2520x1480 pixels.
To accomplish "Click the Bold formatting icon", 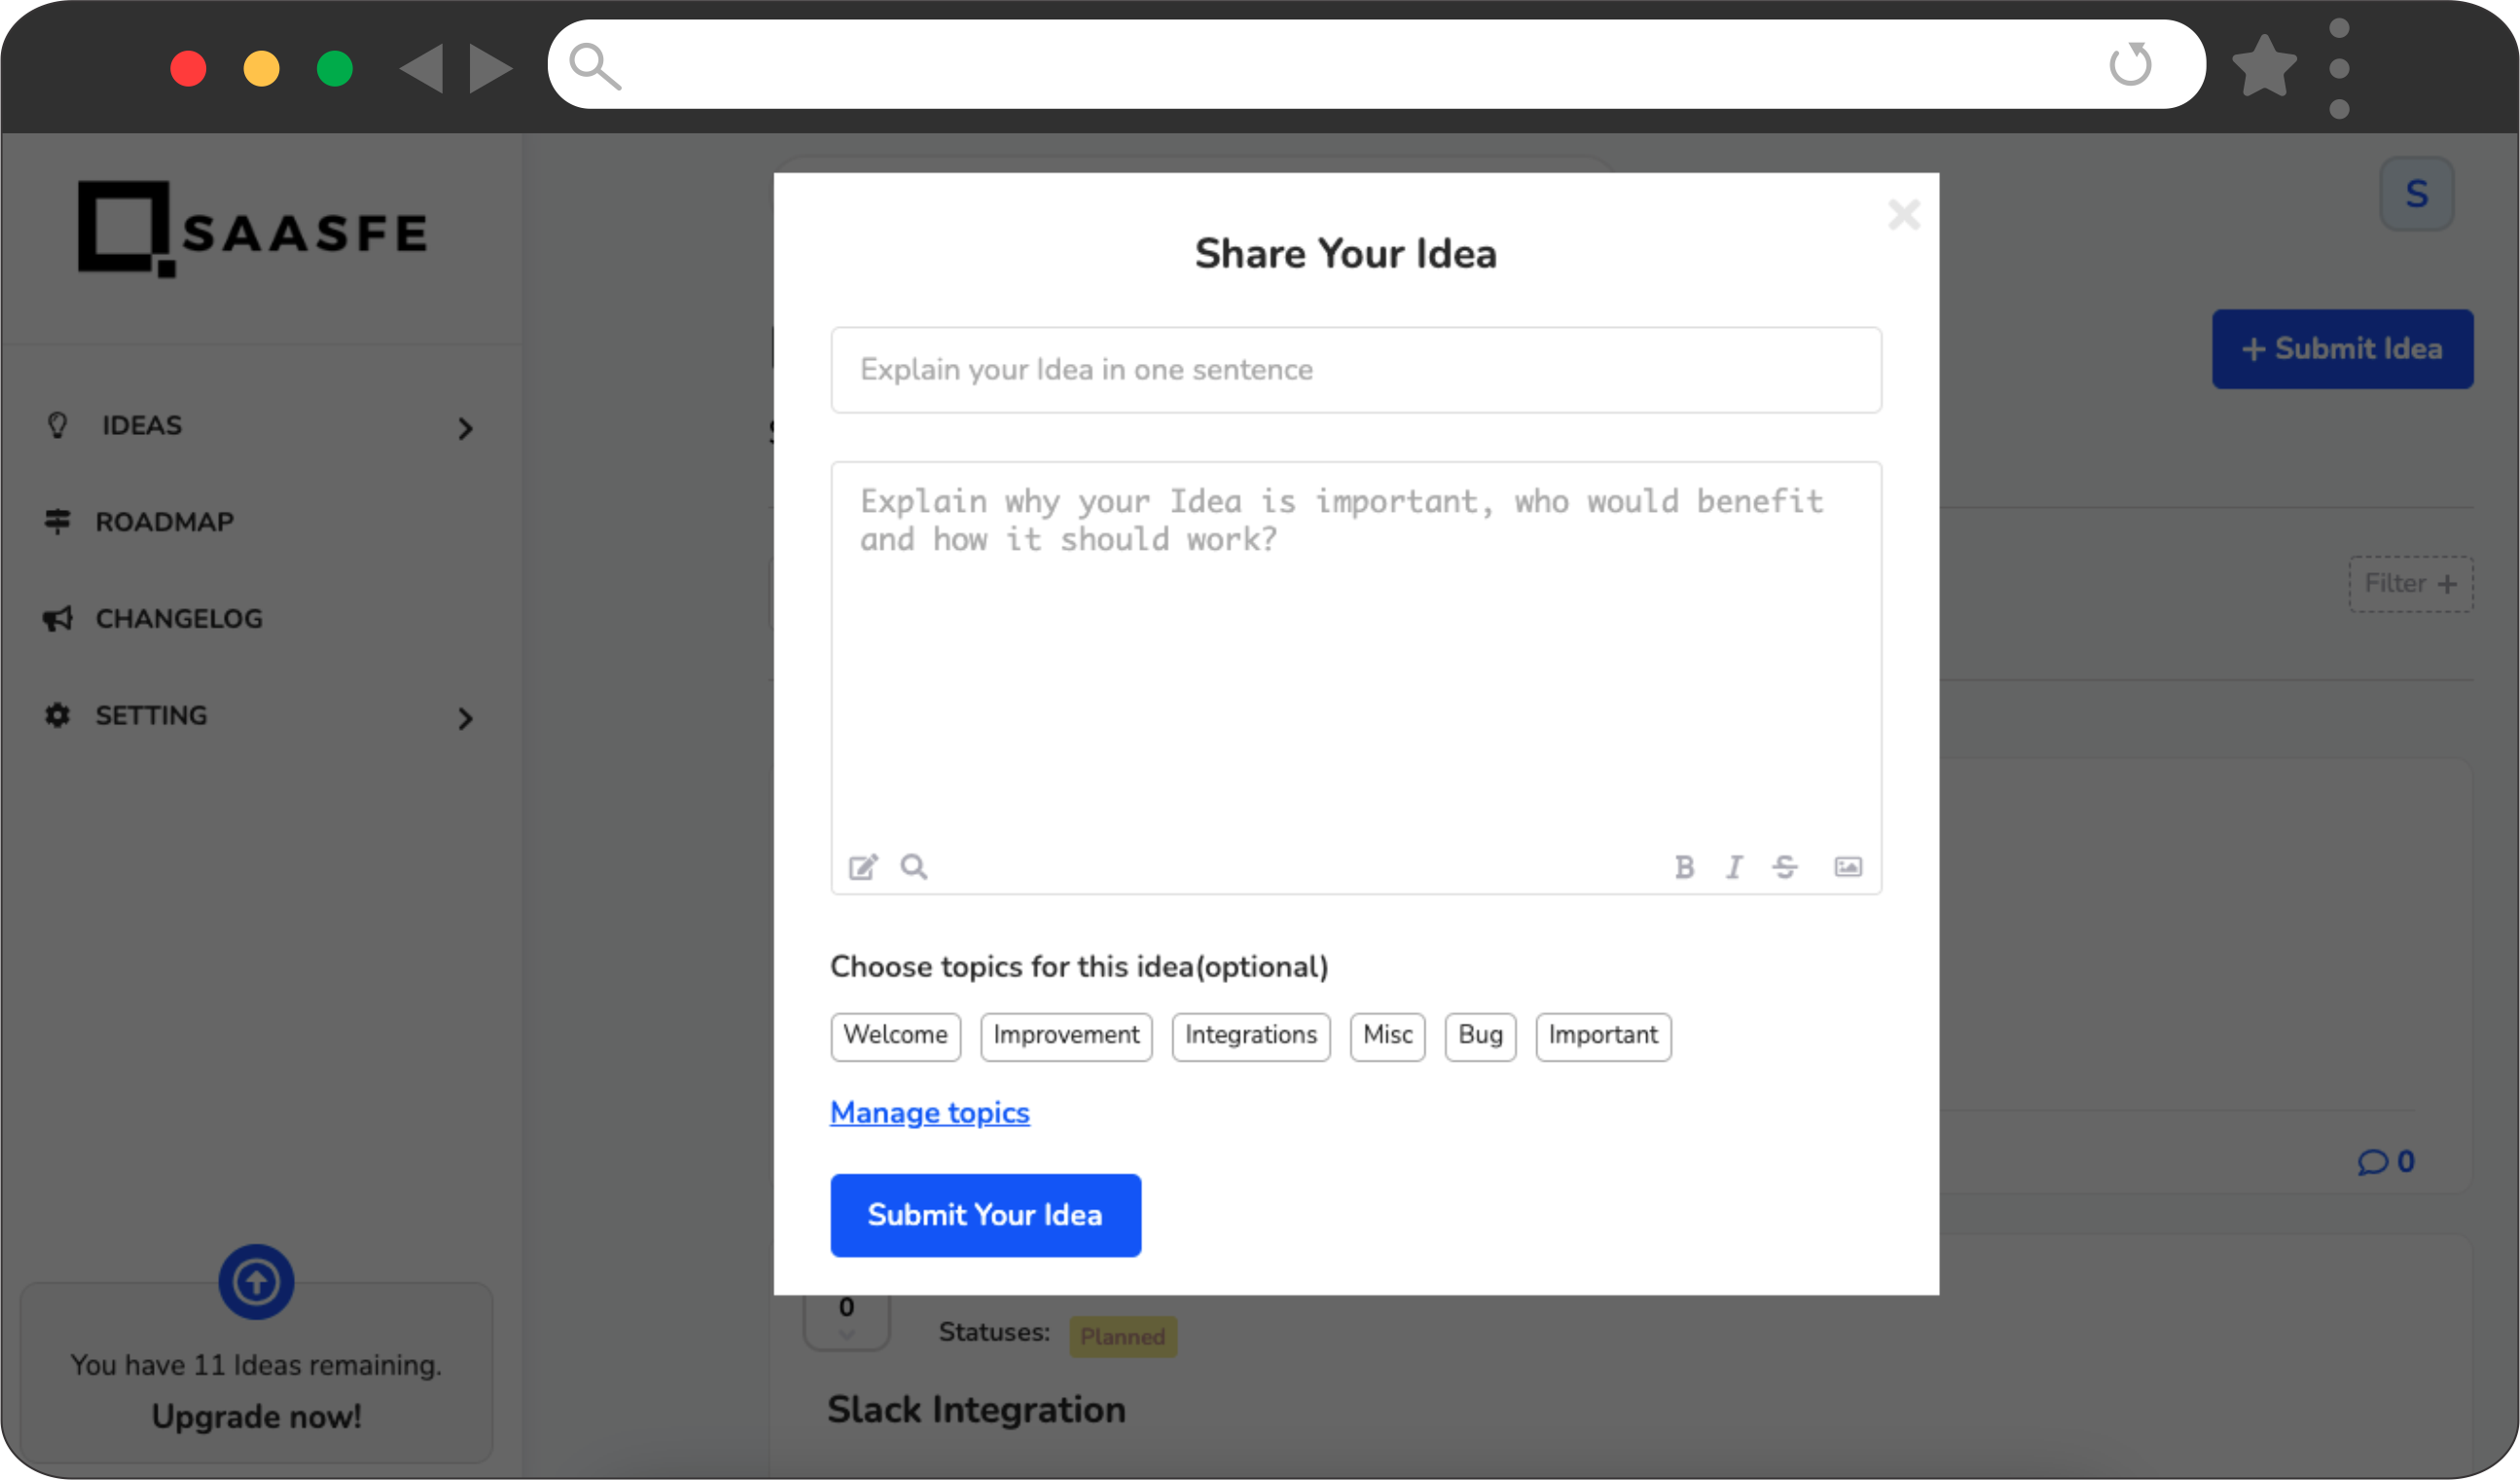I will point(1683,865).
